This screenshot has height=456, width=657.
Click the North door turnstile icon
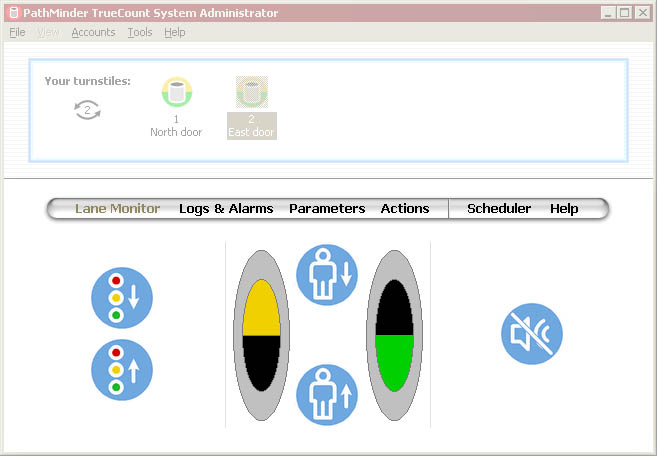pos(176,93)
